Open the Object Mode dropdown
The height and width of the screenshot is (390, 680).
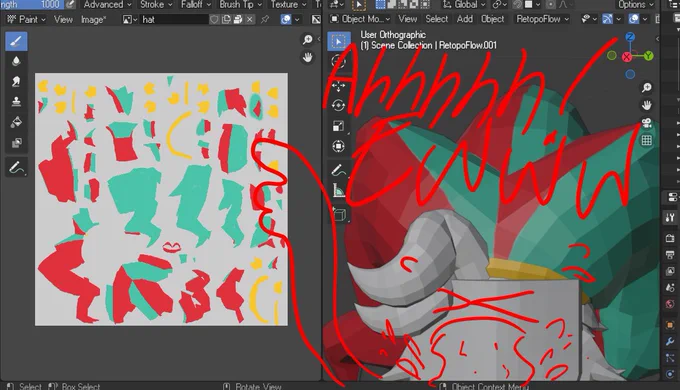360,19
